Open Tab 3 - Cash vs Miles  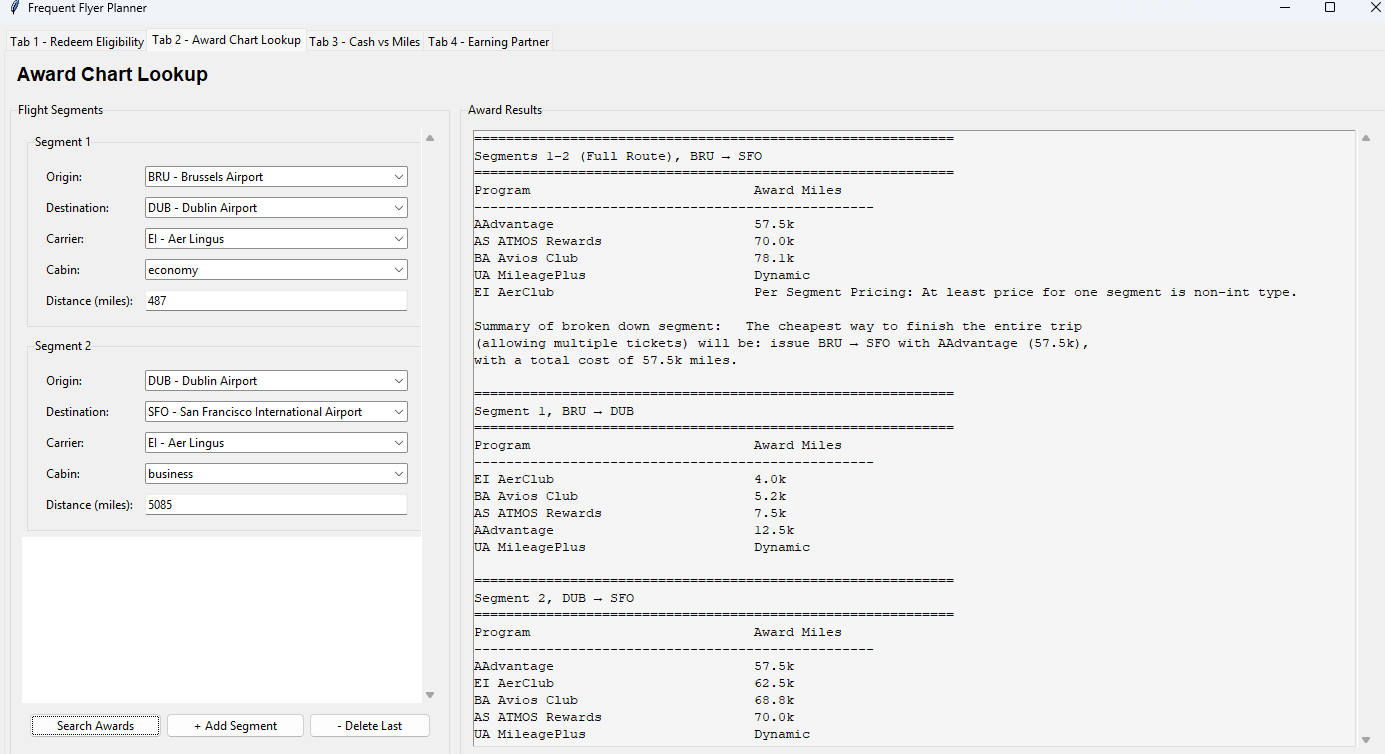(x=364, y=42)
